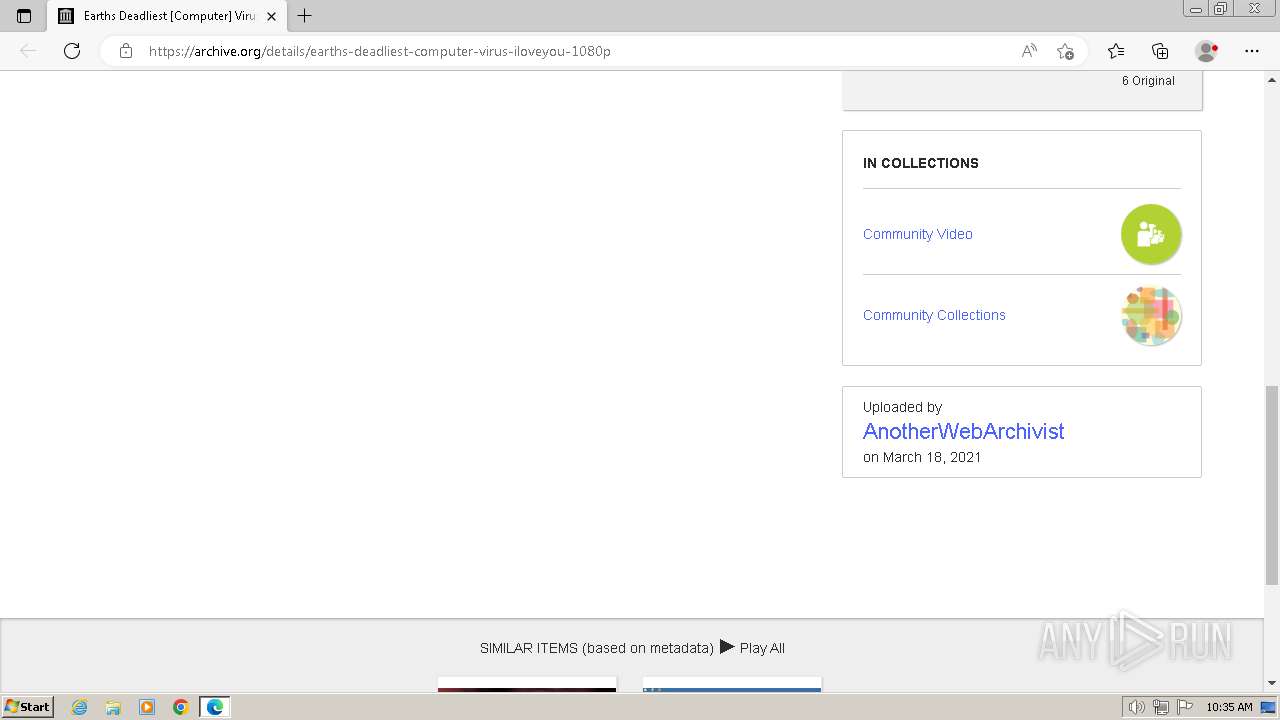The width and height of the screenshot is (1280, 720).
Task: Click the green Community Video icon
Action: 1151,234
